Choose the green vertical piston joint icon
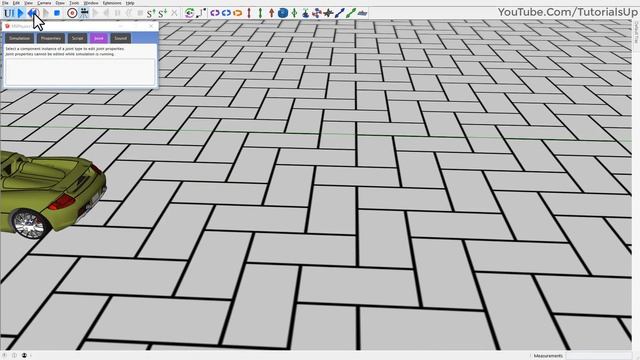The width and height of the screenshot is (640, 360). point(260,13)
